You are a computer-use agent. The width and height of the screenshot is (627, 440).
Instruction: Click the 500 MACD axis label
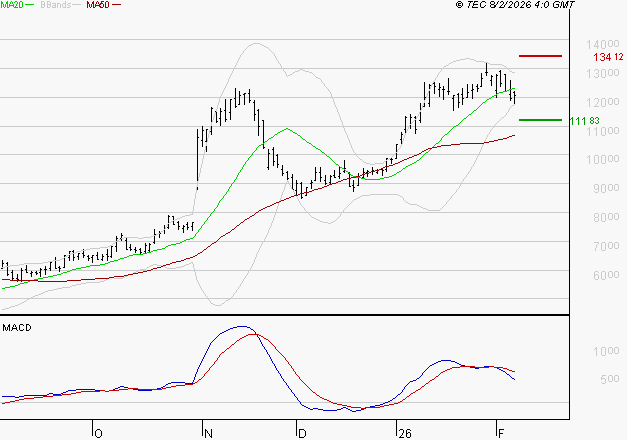tap(610, 379)
